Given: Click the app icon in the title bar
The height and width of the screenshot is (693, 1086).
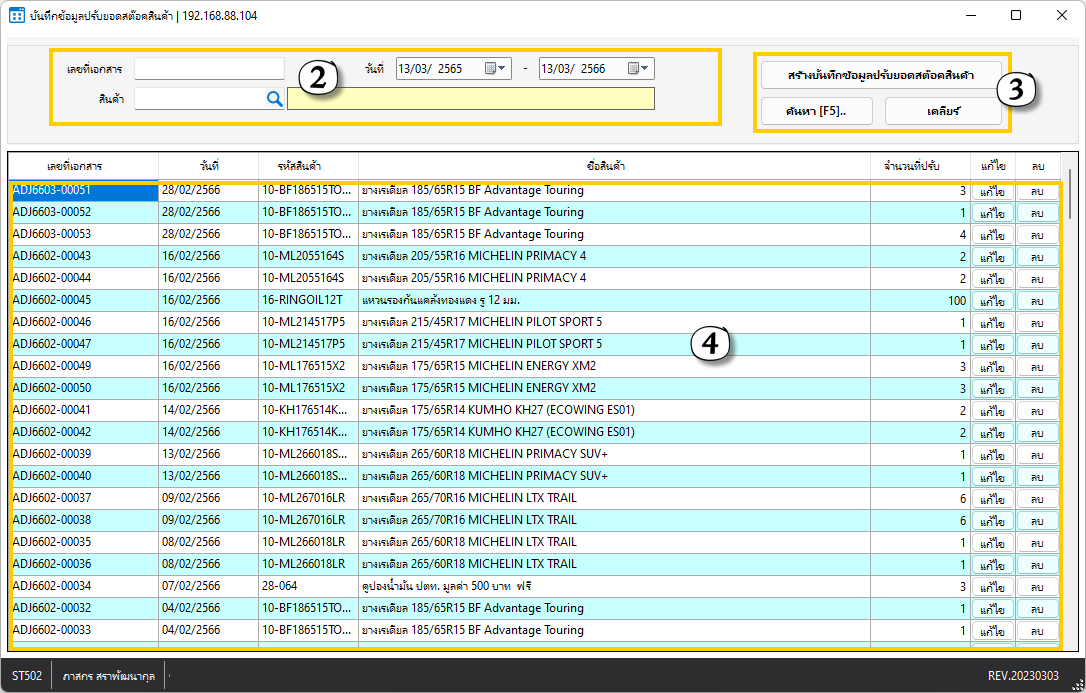Looking at the screenshot, I should 17,16.
